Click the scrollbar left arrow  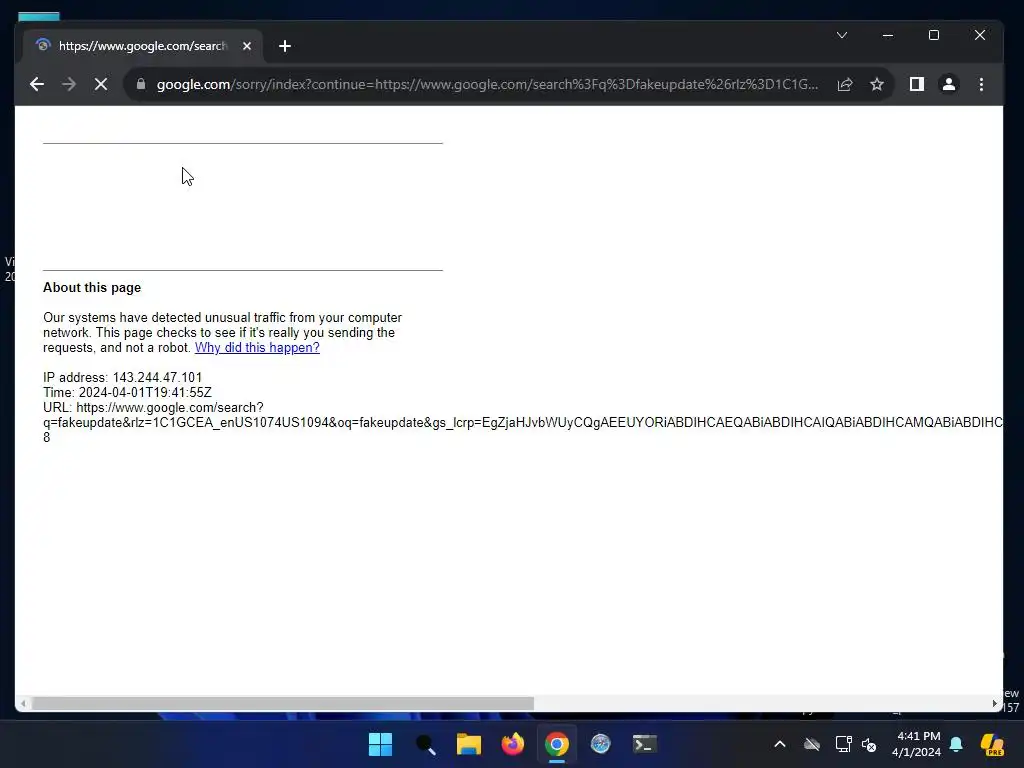23,703
